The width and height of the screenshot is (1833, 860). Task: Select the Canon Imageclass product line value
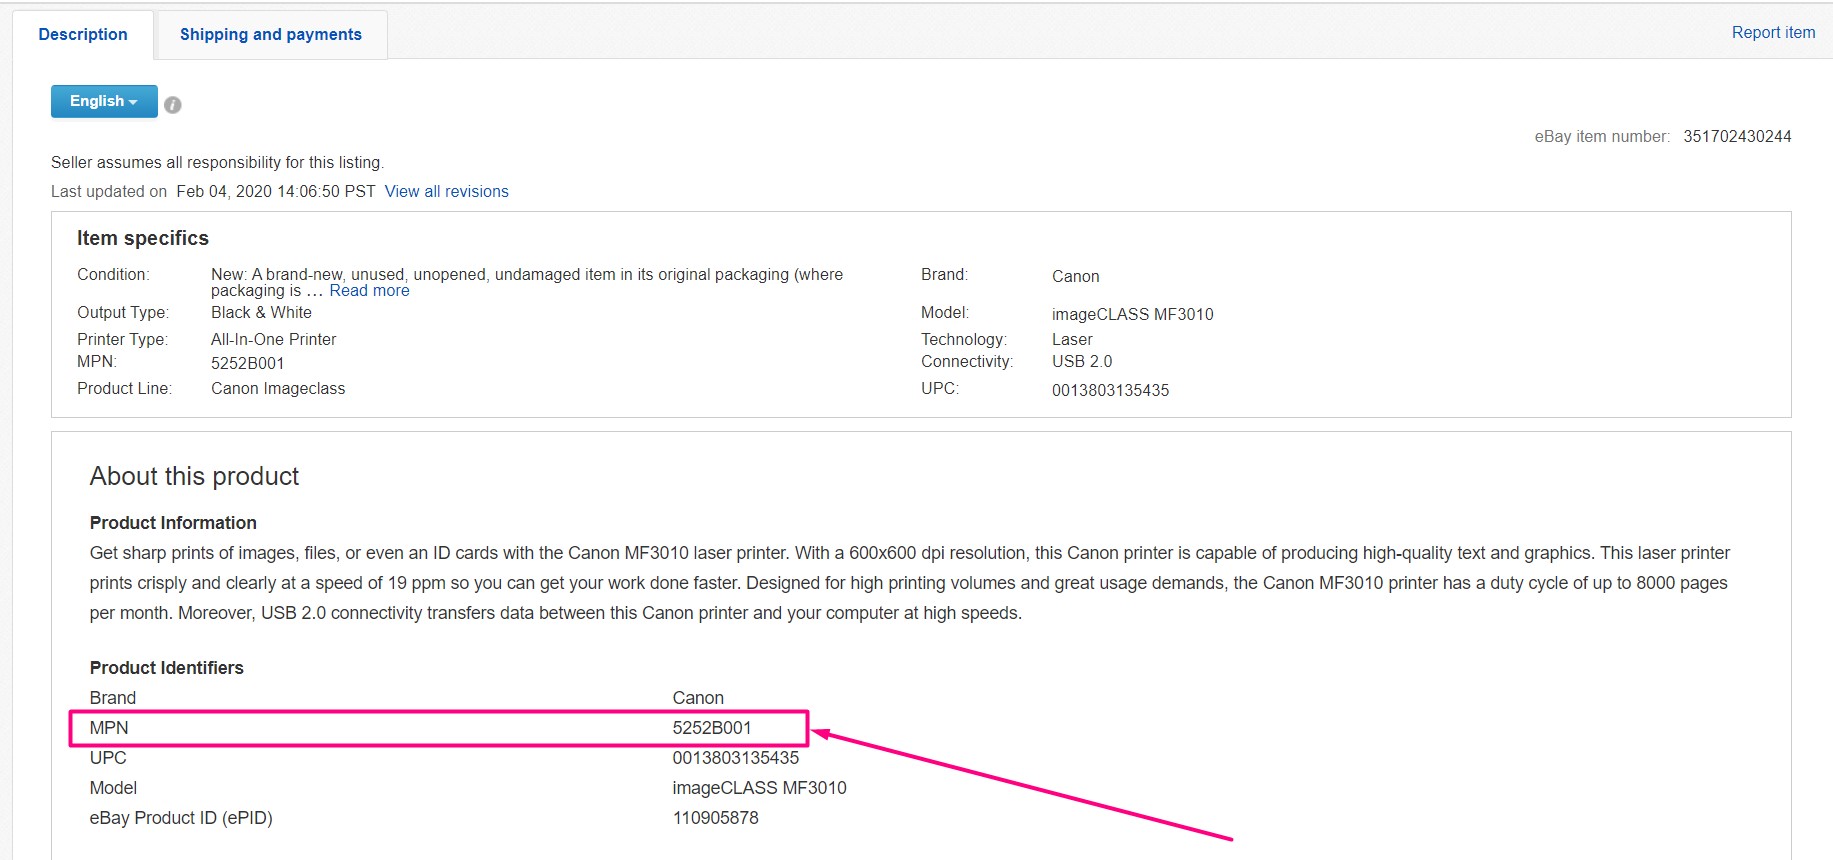[278, 388]
